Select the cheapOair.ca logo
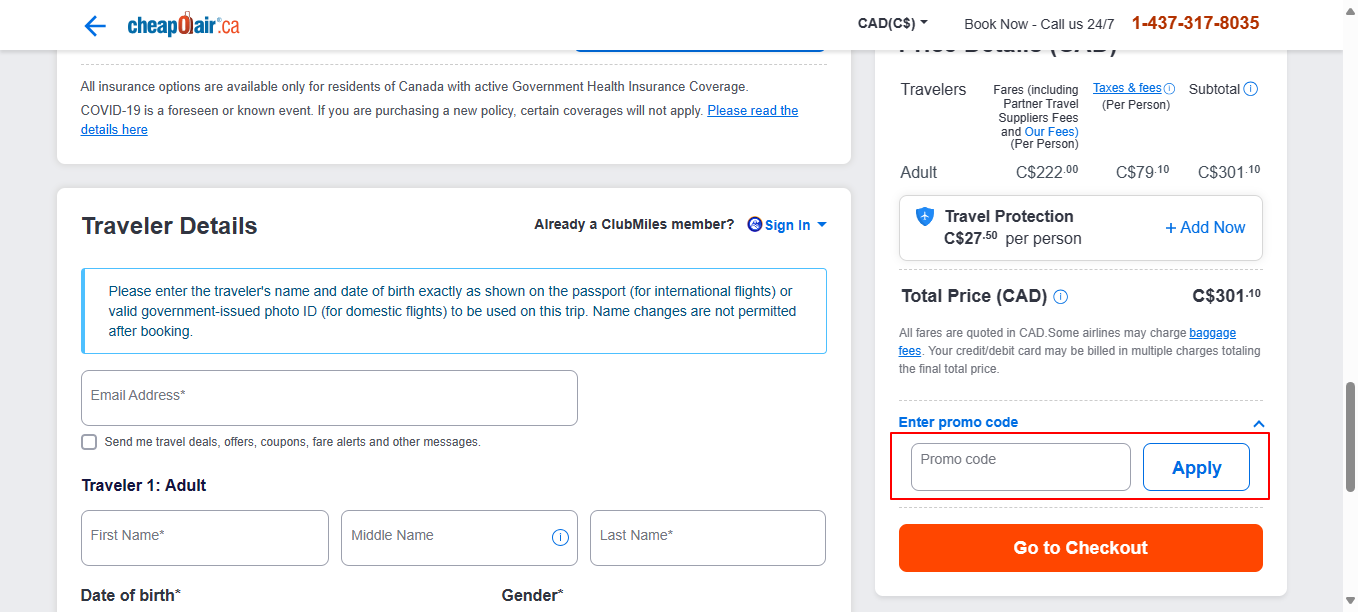 tap(182, 25)
